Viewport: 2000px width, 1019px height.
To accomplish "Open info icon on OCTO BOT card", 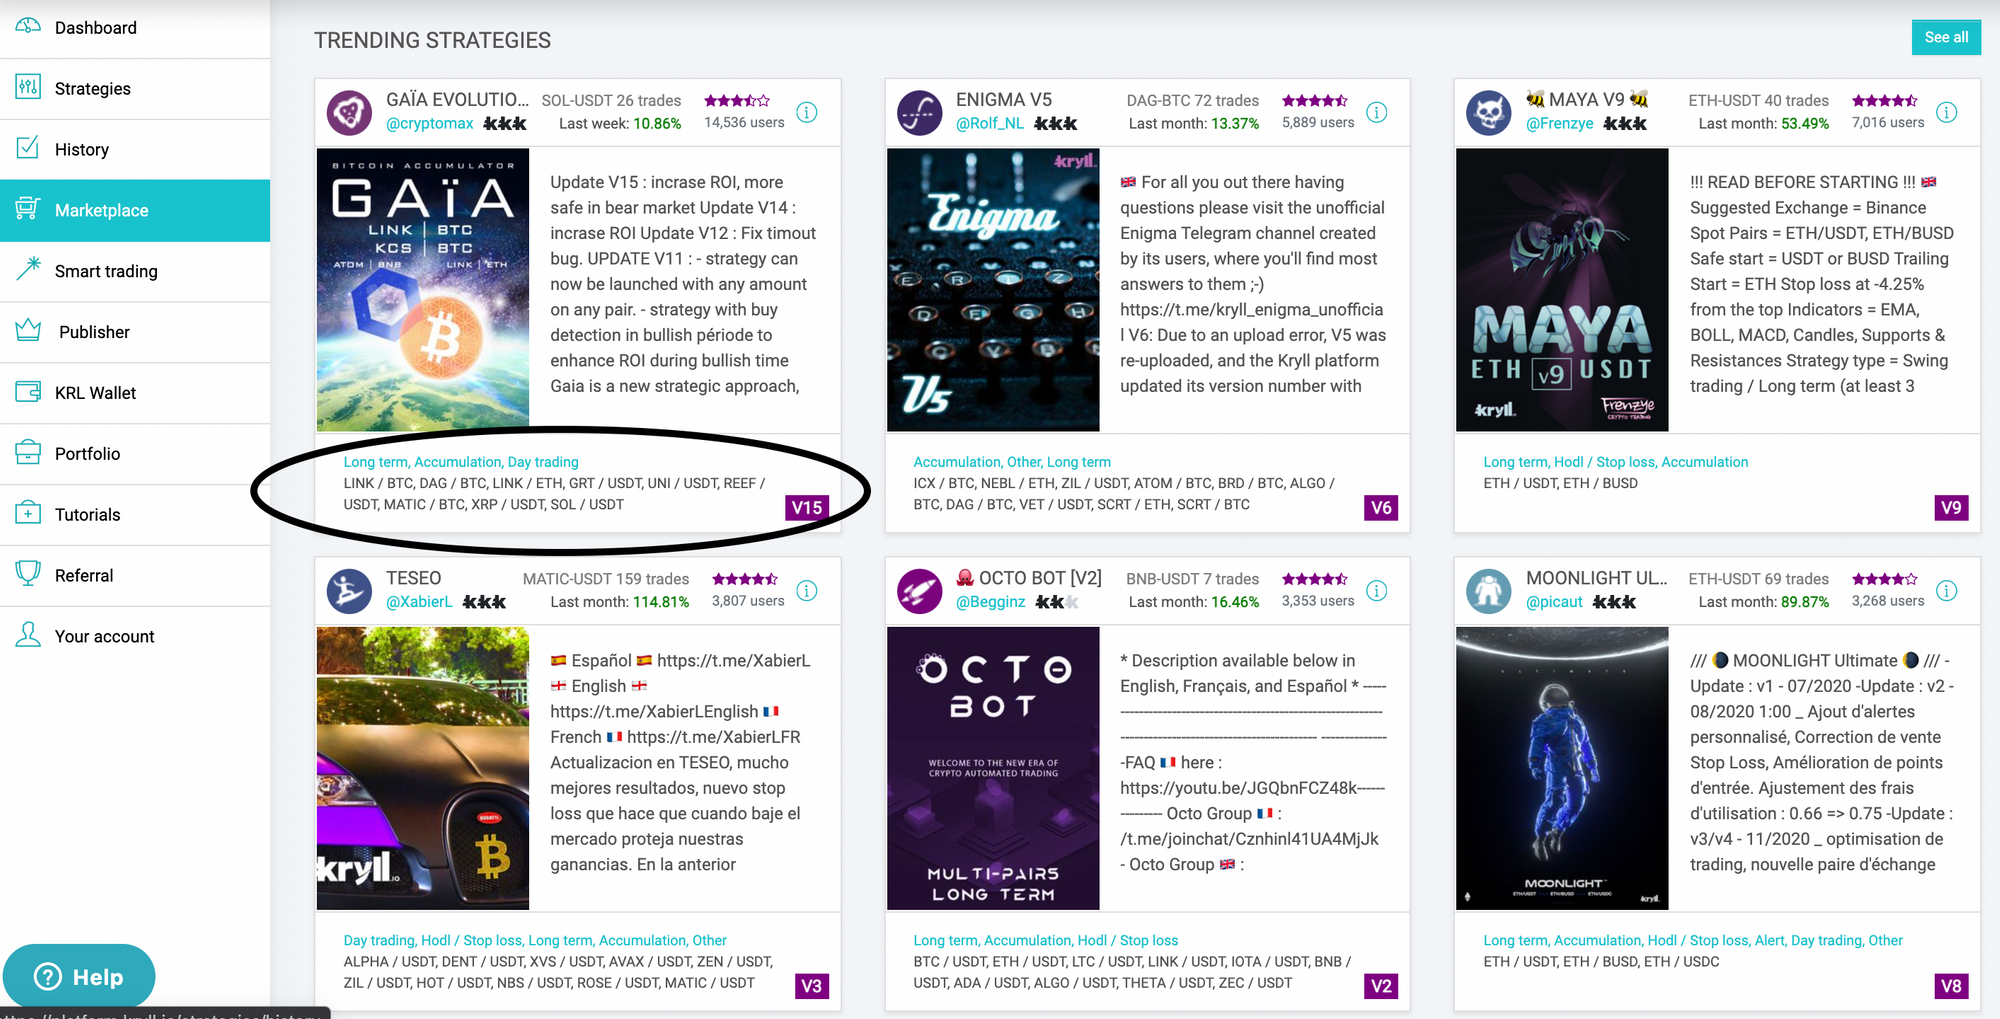I will [x=1377, y=591].
